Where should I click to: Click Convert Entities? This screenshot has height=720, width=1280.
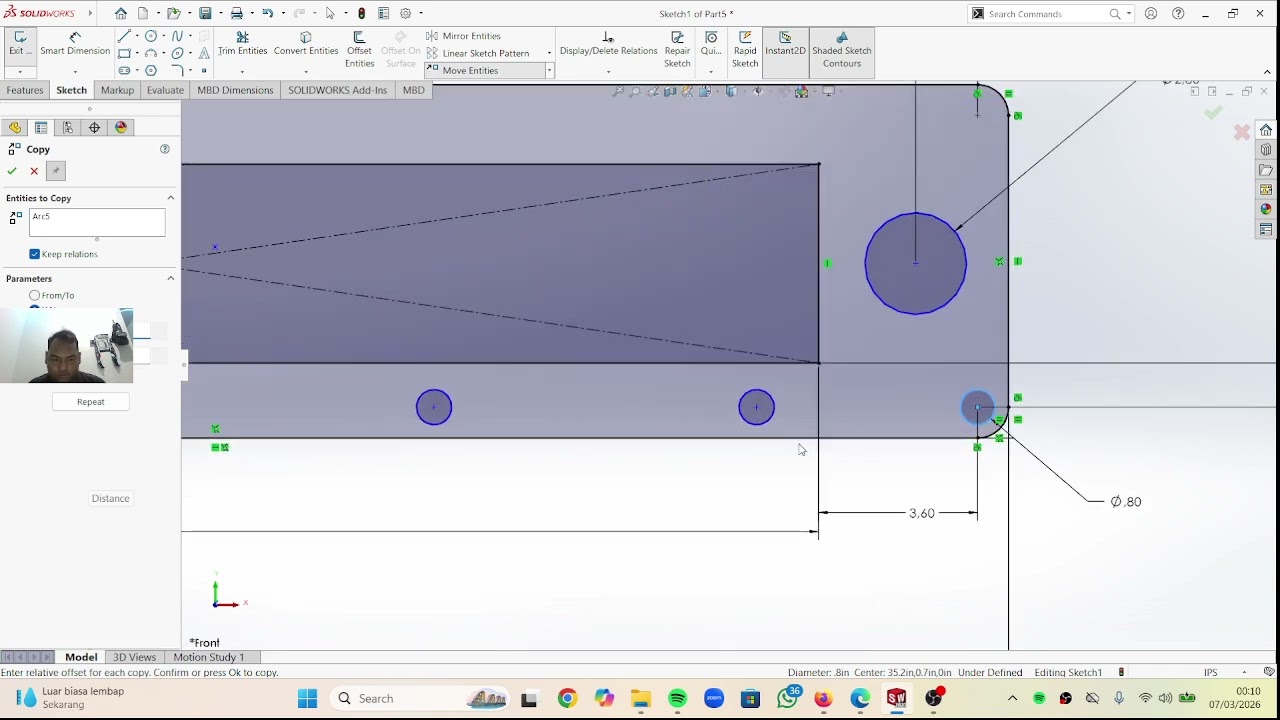point(306,44)
